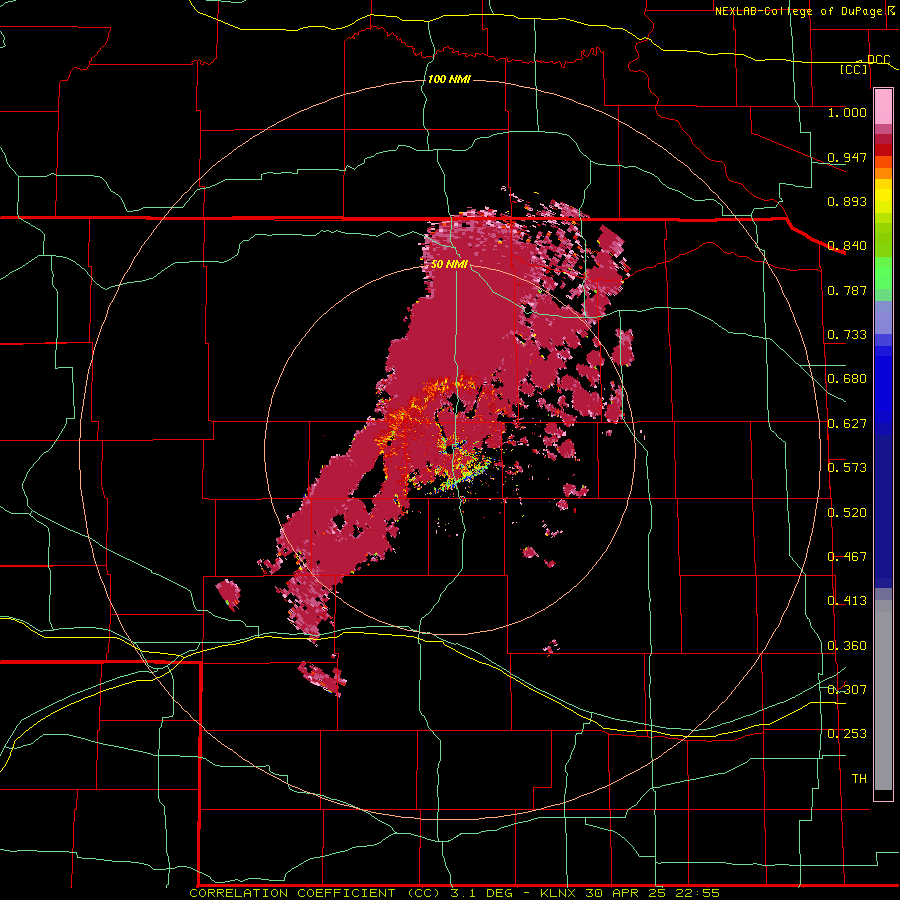This screenshot has width=900, height=900.
Task: Click the [CC] legend heading
Action: pos(854,69)
